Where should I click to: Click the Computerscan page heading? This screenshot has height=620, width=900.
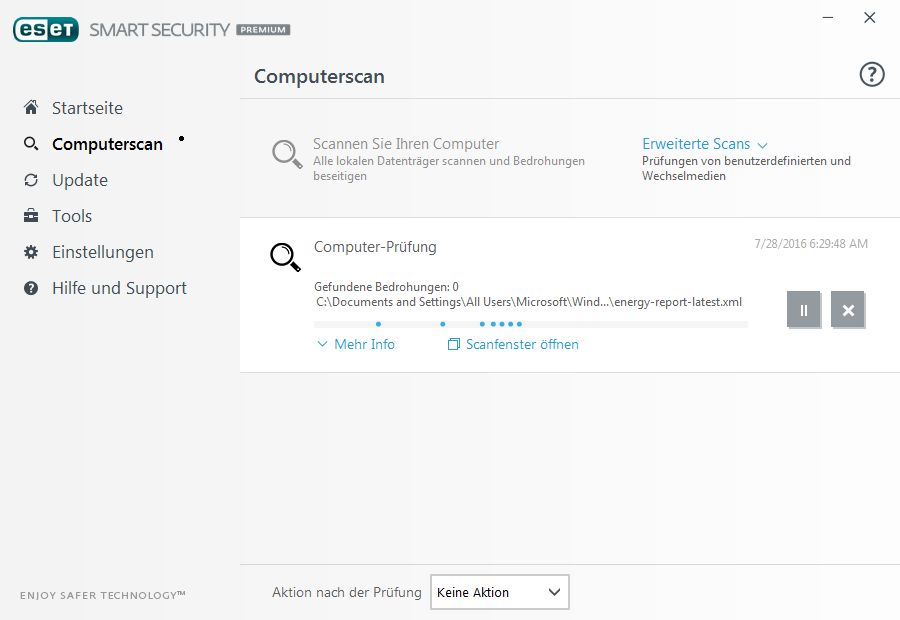coord(319,76)
